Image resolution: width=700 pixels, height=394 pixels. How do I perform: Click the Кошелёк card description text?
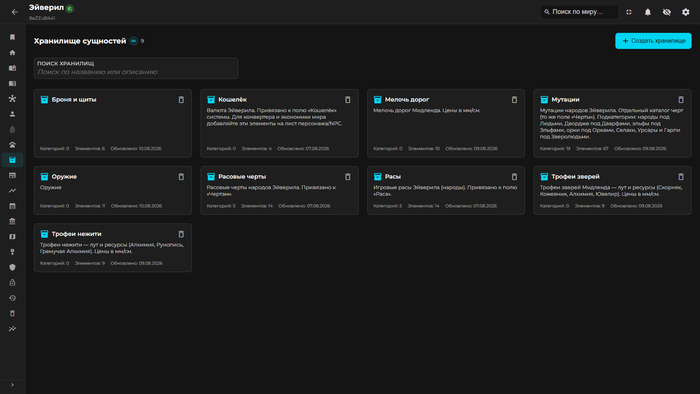pyautogui.click(x=275, y=117)
